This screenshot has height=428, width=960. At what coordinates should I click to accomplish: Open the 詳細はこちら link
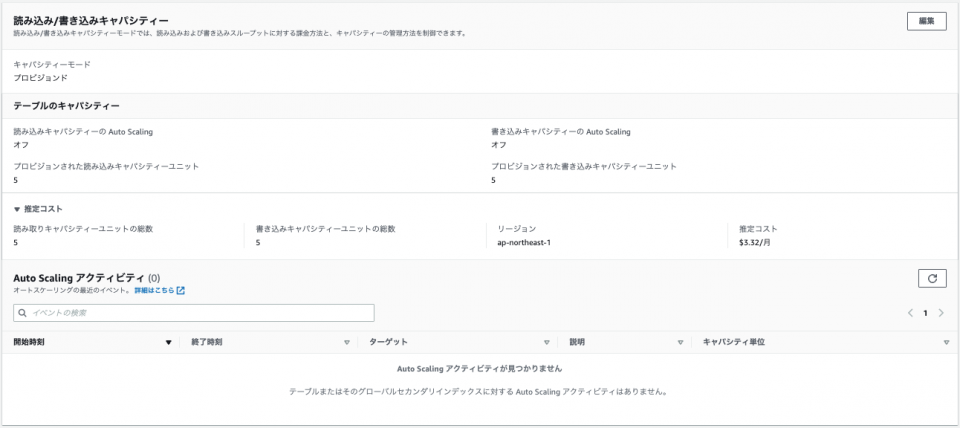pyautogui.click(x=154, y=291)
